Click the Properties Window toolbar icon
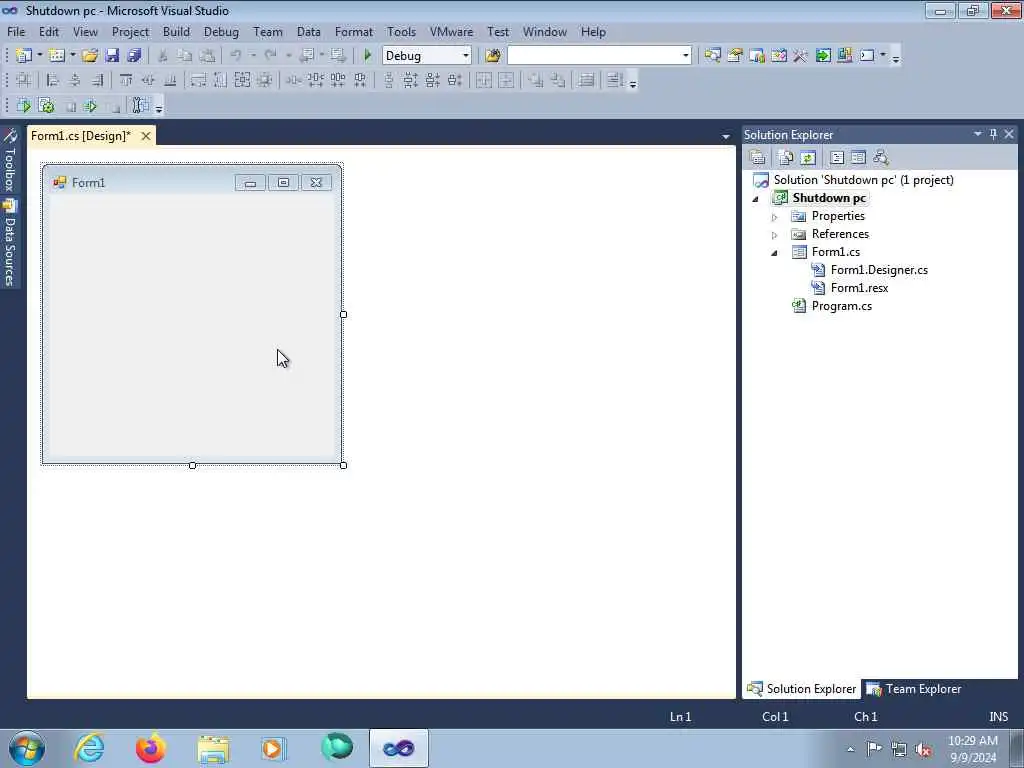The width and height of the screenshot is (1024, 768). click(x=735, y=56)
